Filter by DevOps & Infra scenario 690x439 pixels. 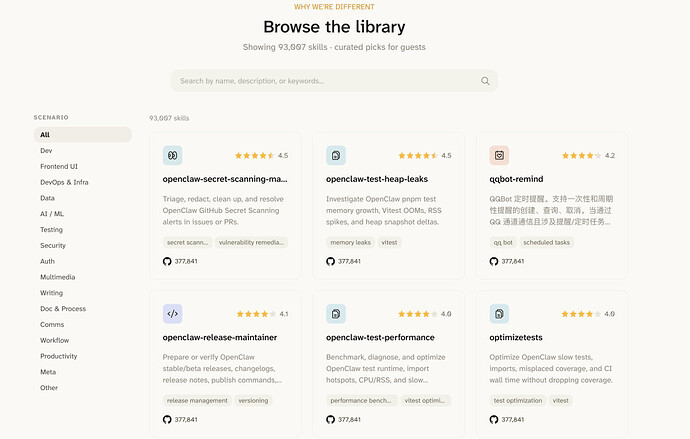(x=64, y=182)
